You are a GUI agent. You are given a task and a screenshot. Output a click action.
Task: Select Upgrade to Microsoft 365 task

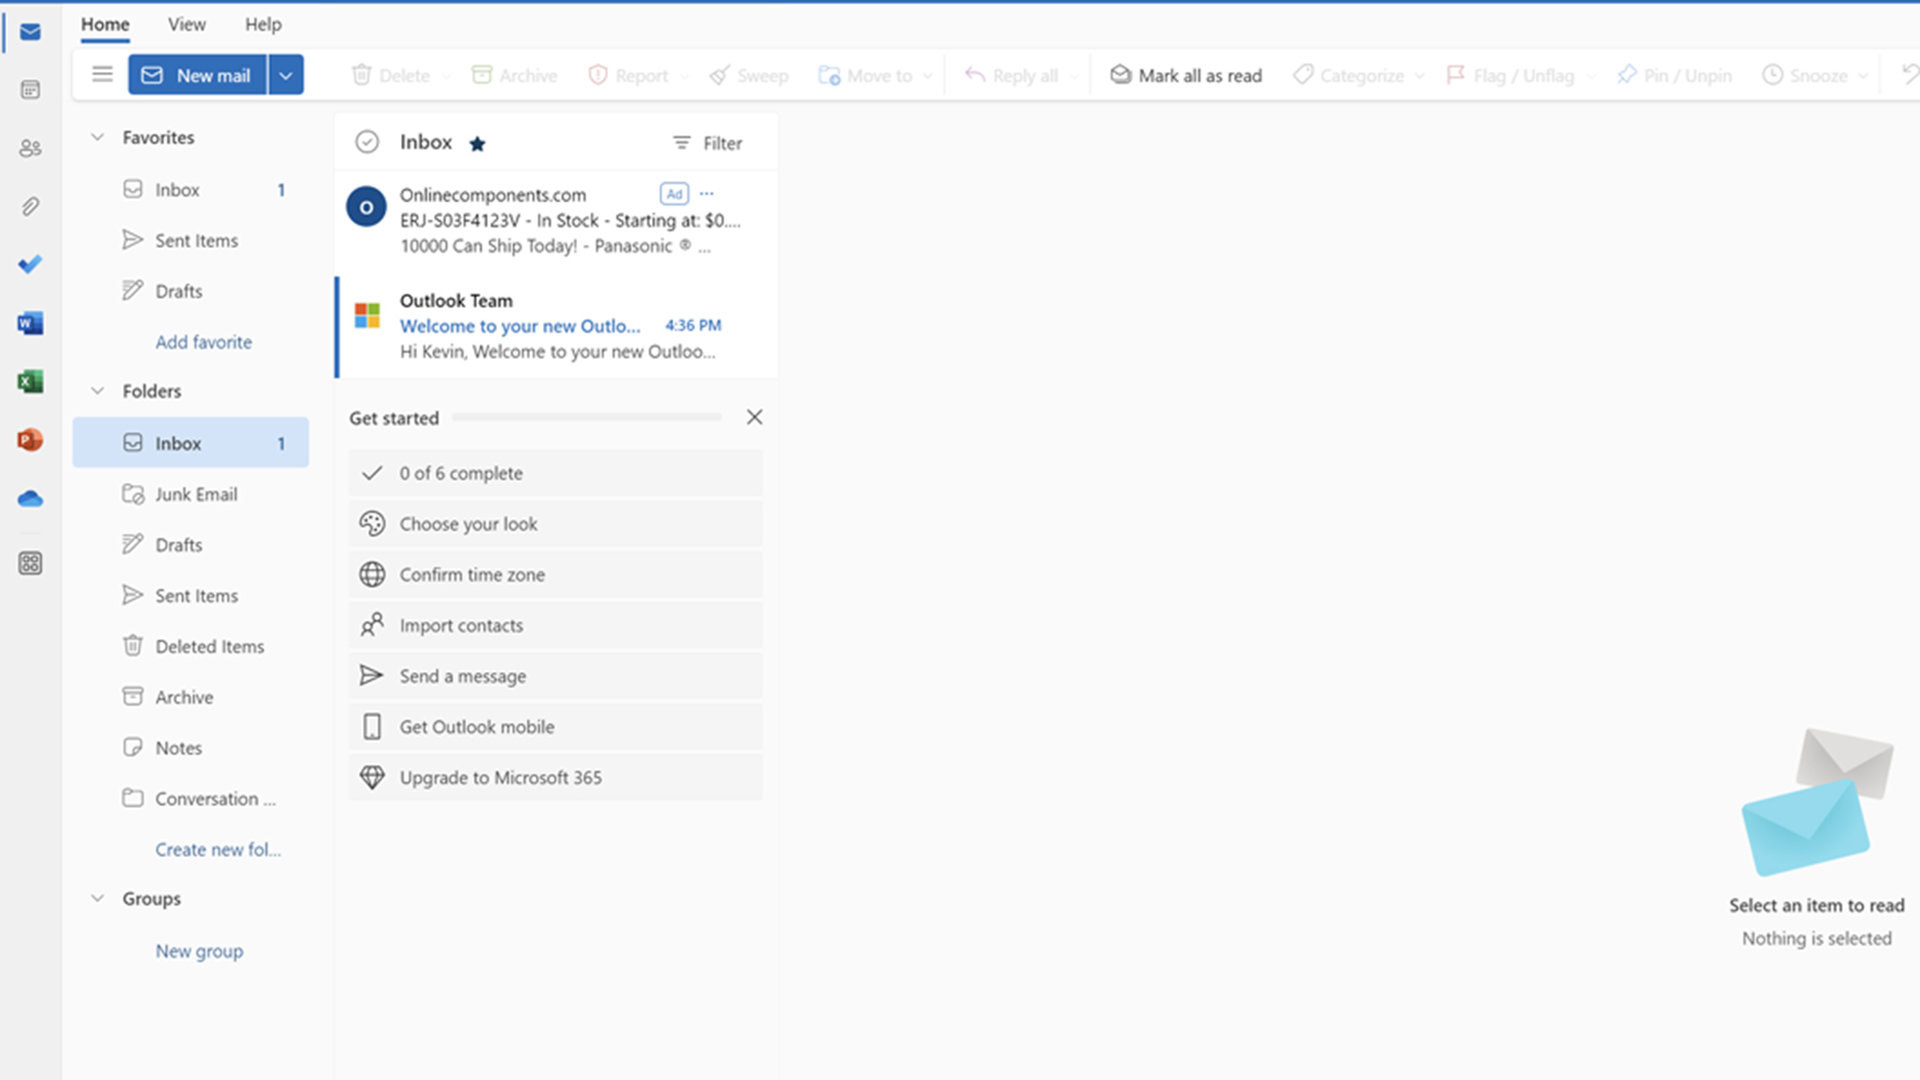pyautogui.click(x=556, y=777)
